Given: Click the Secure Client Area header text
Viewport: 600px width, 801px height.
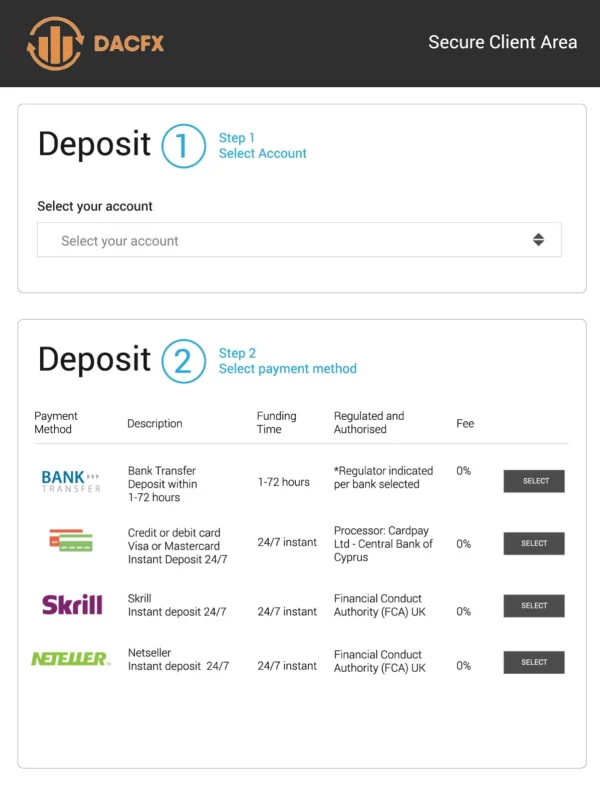Looking at the screenshot, I should tap(502, 42).
